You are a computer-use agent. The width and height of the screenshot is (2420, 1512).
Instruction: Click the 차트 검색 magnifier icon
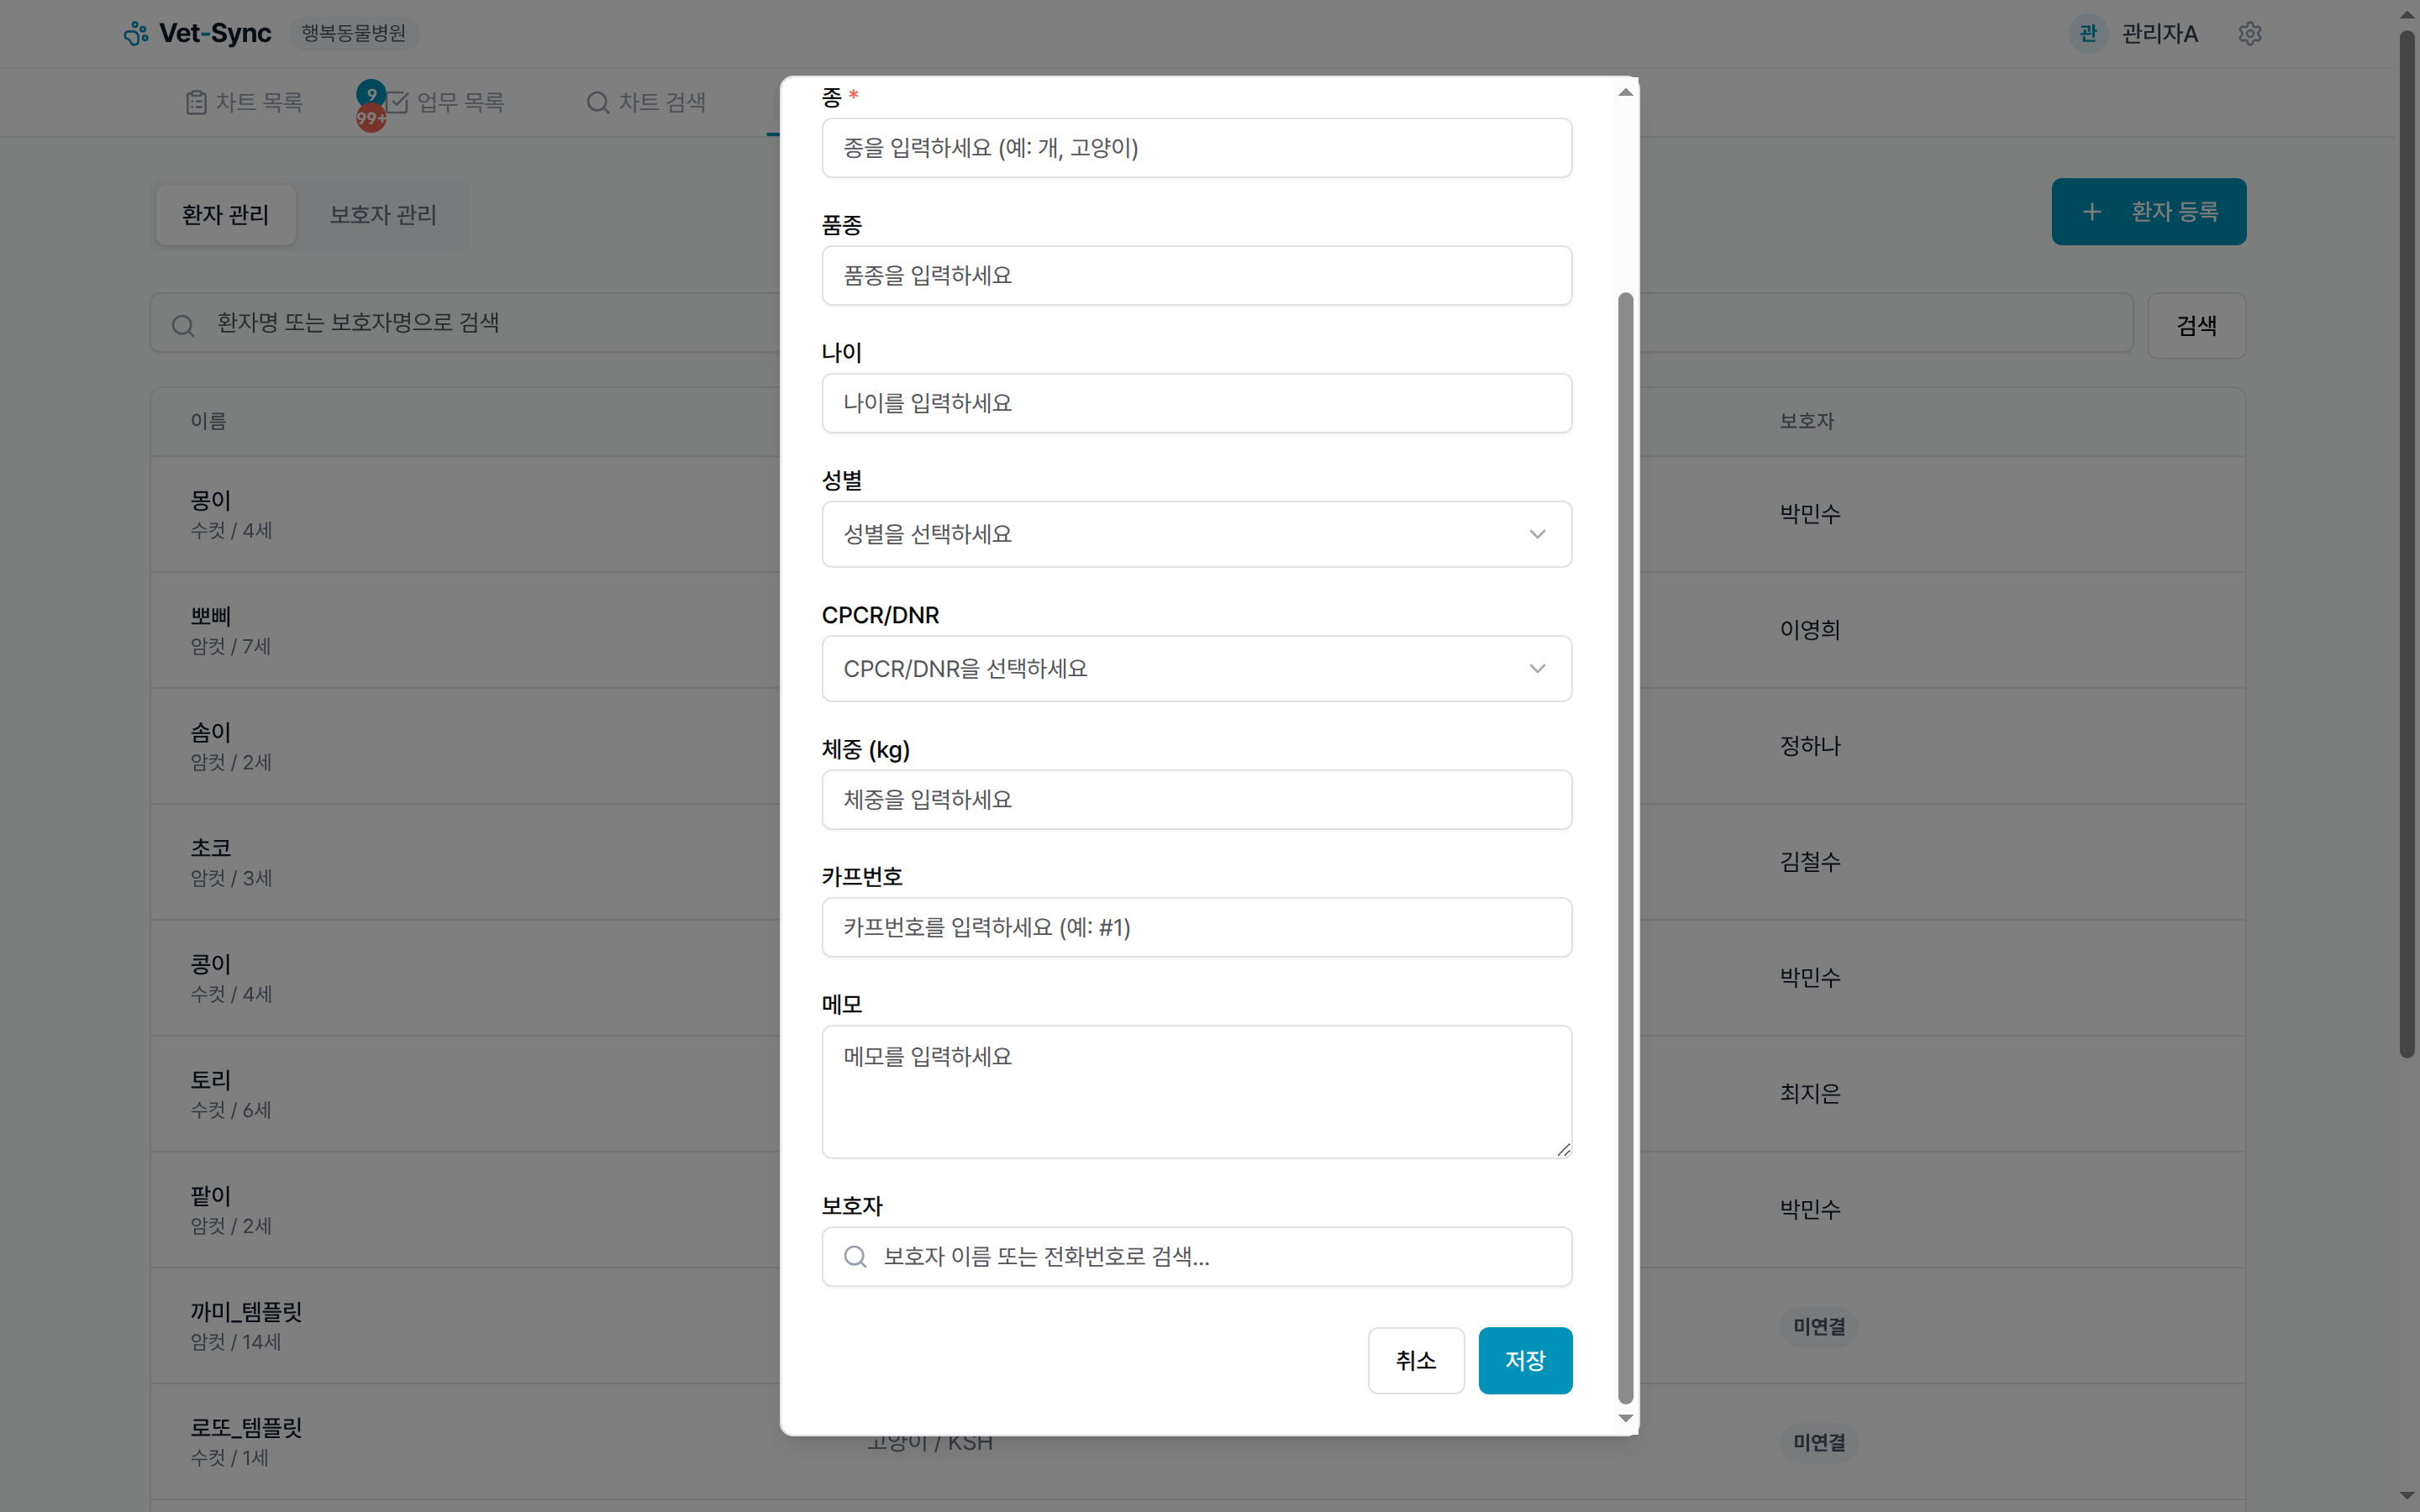coord(597,102)
